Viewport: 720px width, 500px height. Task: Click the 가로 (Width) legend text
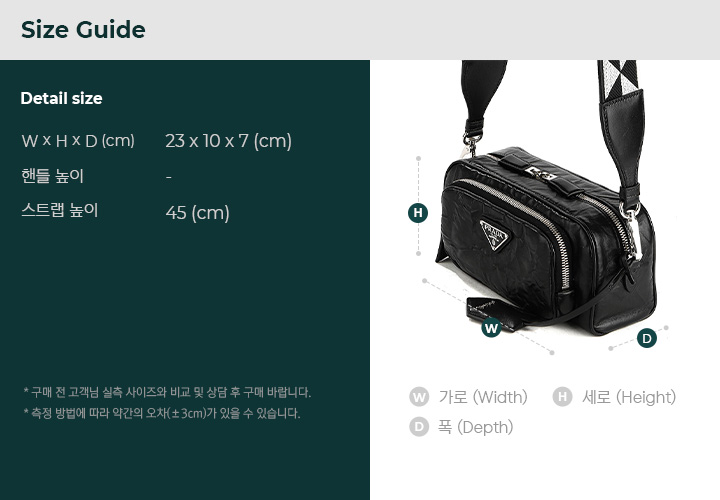(x=483, y=397)
